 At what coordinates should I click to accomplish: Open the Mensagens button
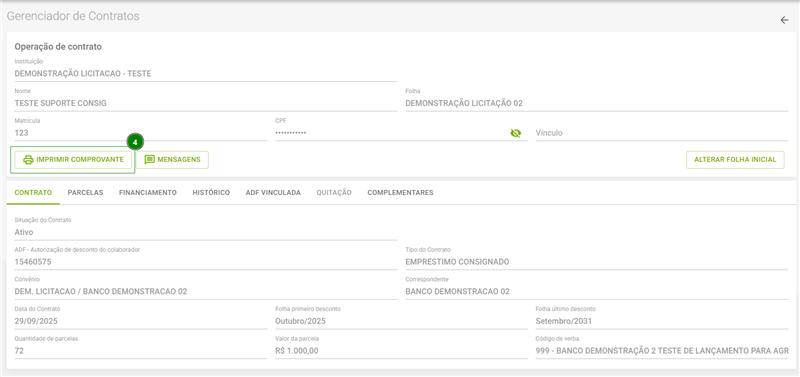coord(172,160)
